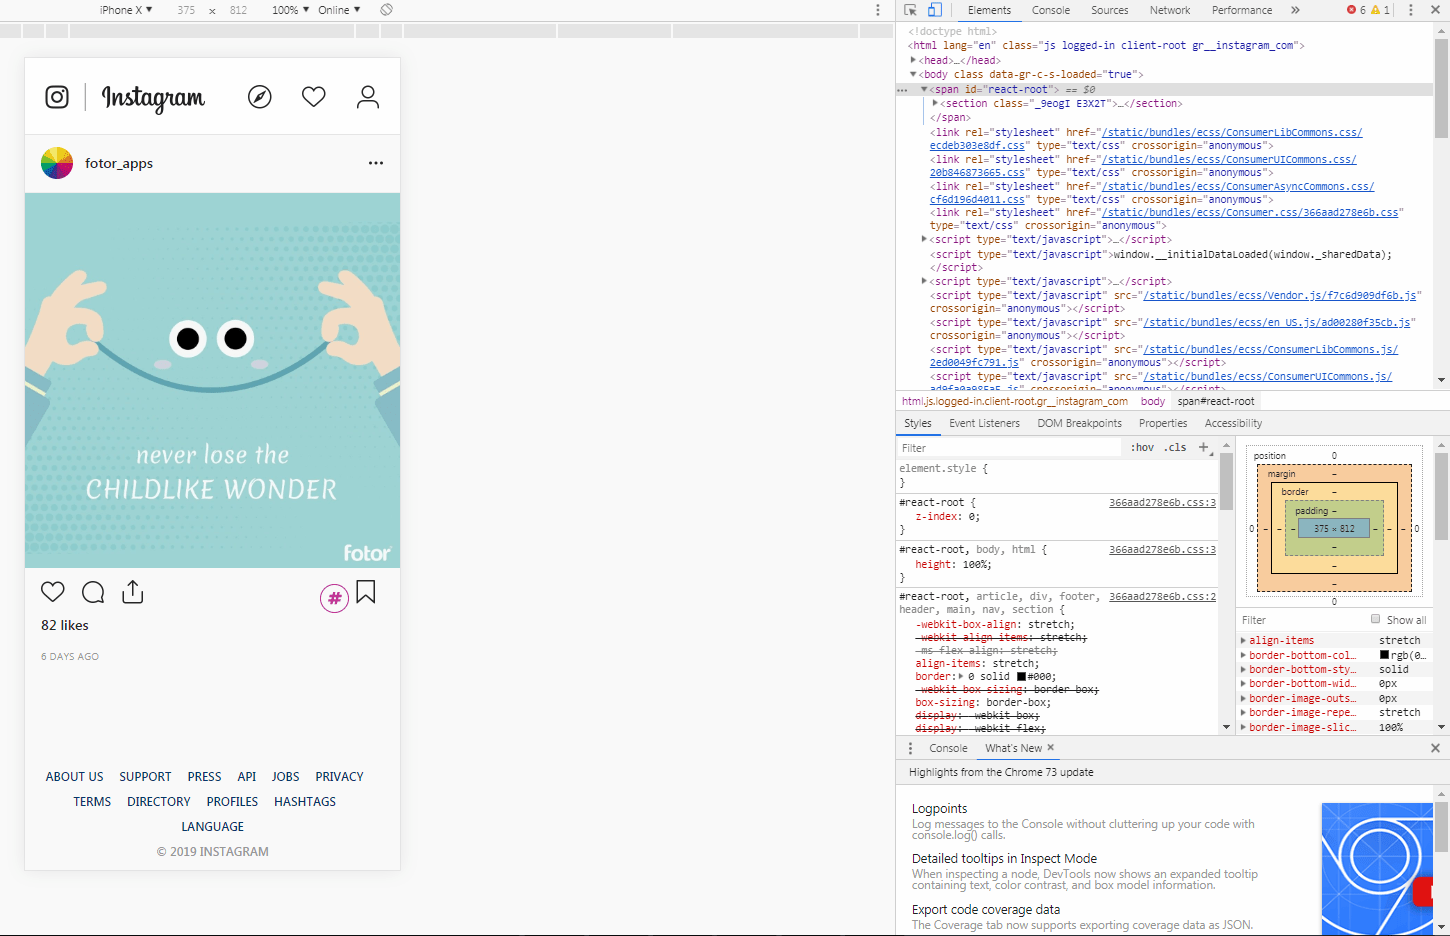Toggle the .cls element classes button
The width and height of the screenshot is (1450, 936).
(x=1175, y=447)
